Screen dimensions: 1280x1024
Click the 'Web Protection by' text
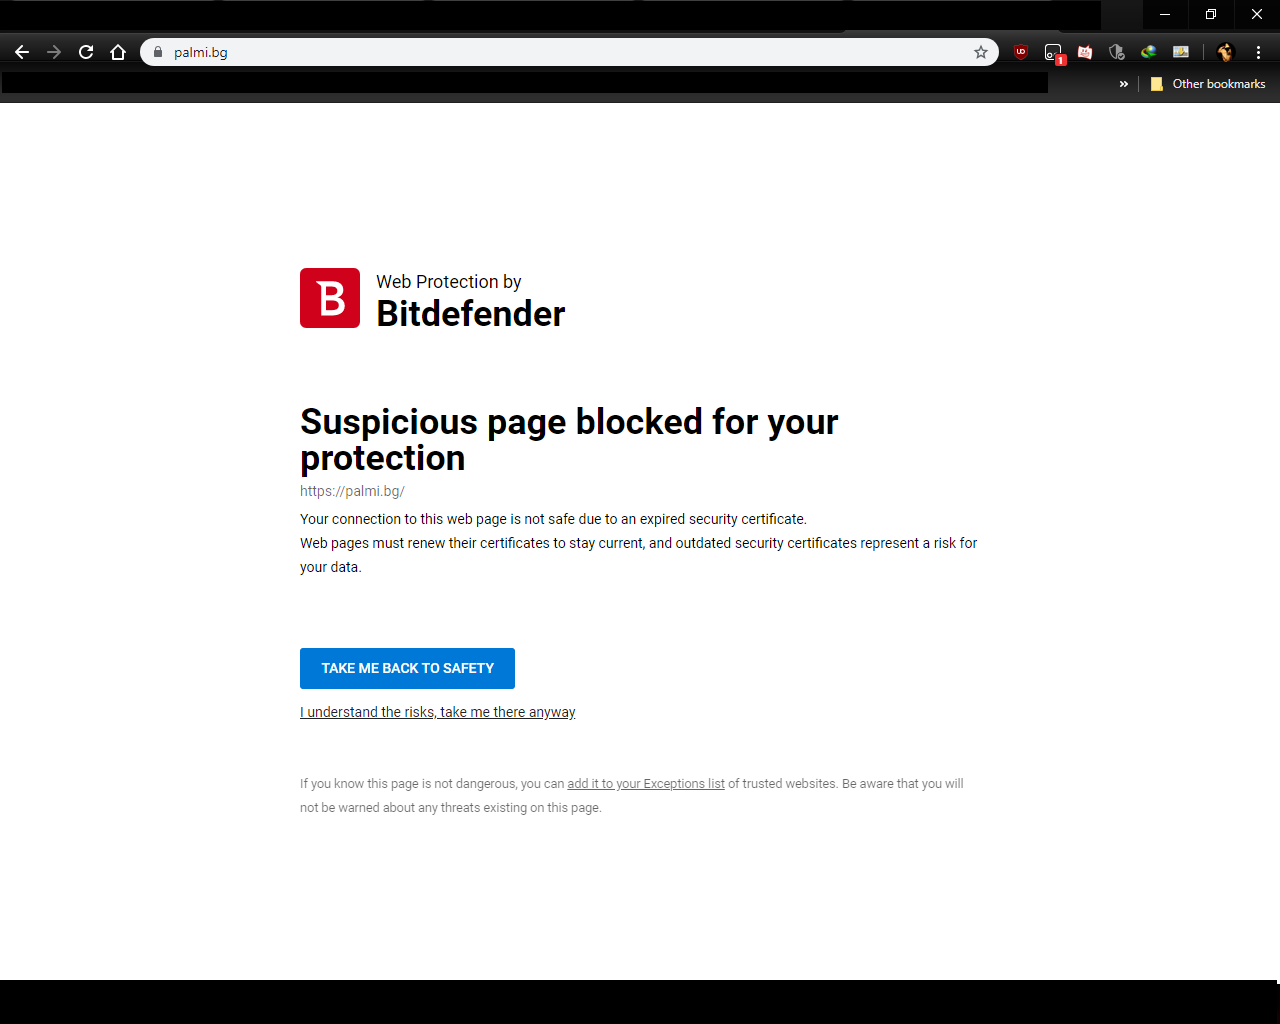click(x=449, y=282)
